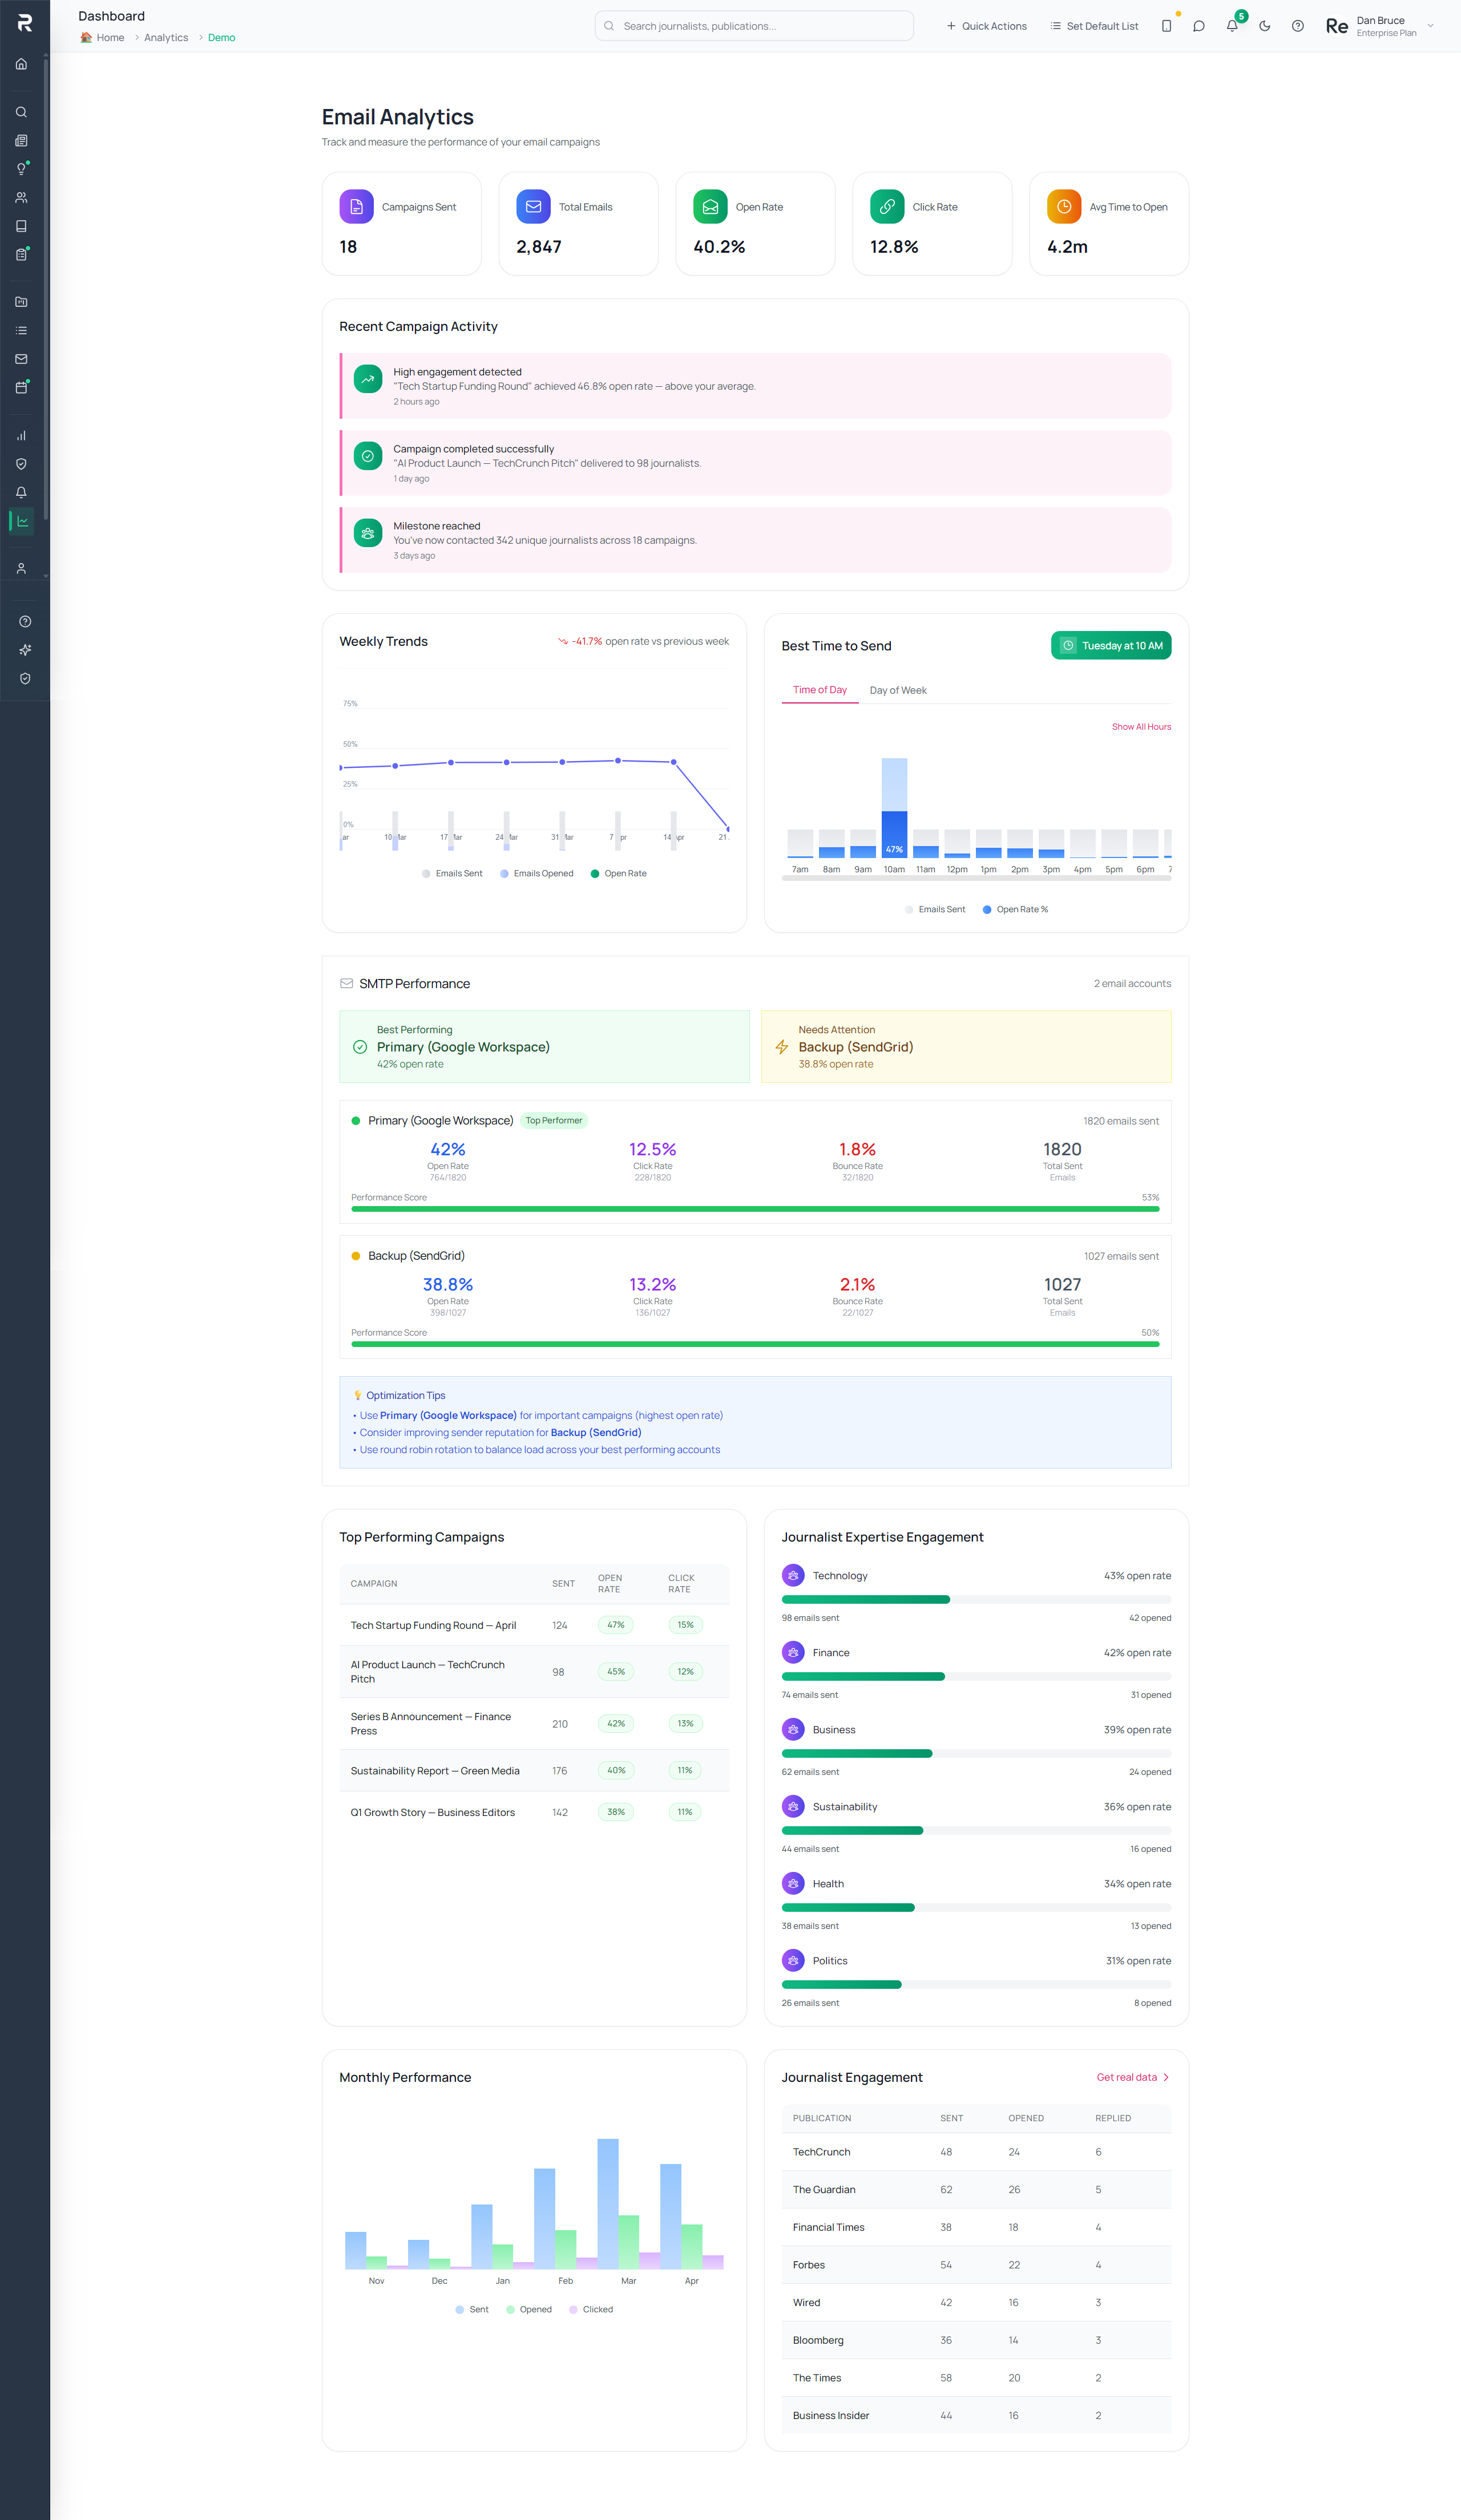
Task: Open the book icon in the sidebar
Action: pos(21,226)
